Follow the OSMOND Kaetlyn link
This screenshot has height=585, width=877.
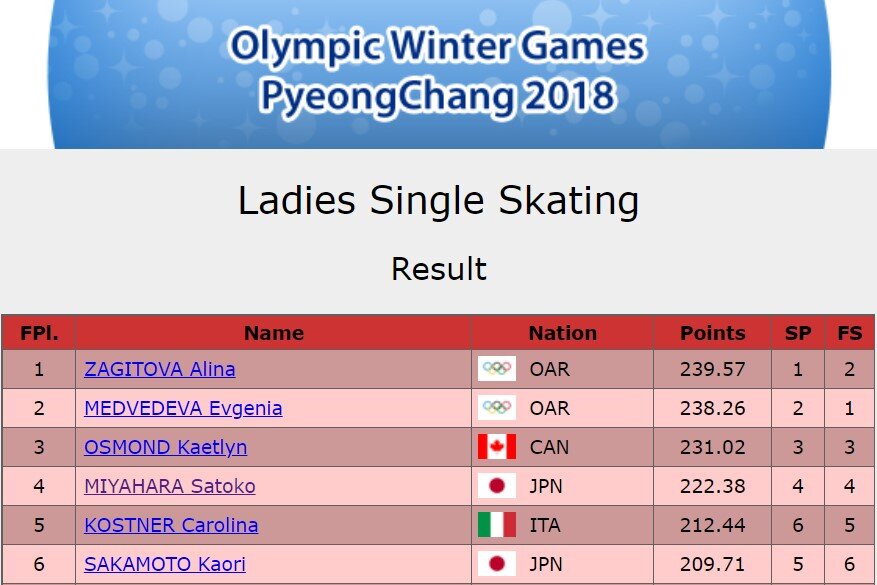165,447
